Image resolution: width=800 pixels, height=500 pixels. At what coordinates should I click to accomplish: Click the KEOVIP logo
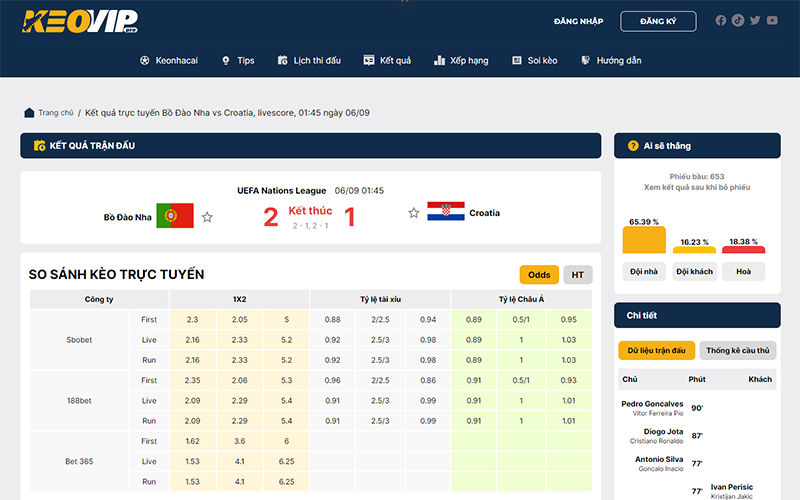point(80,21)
